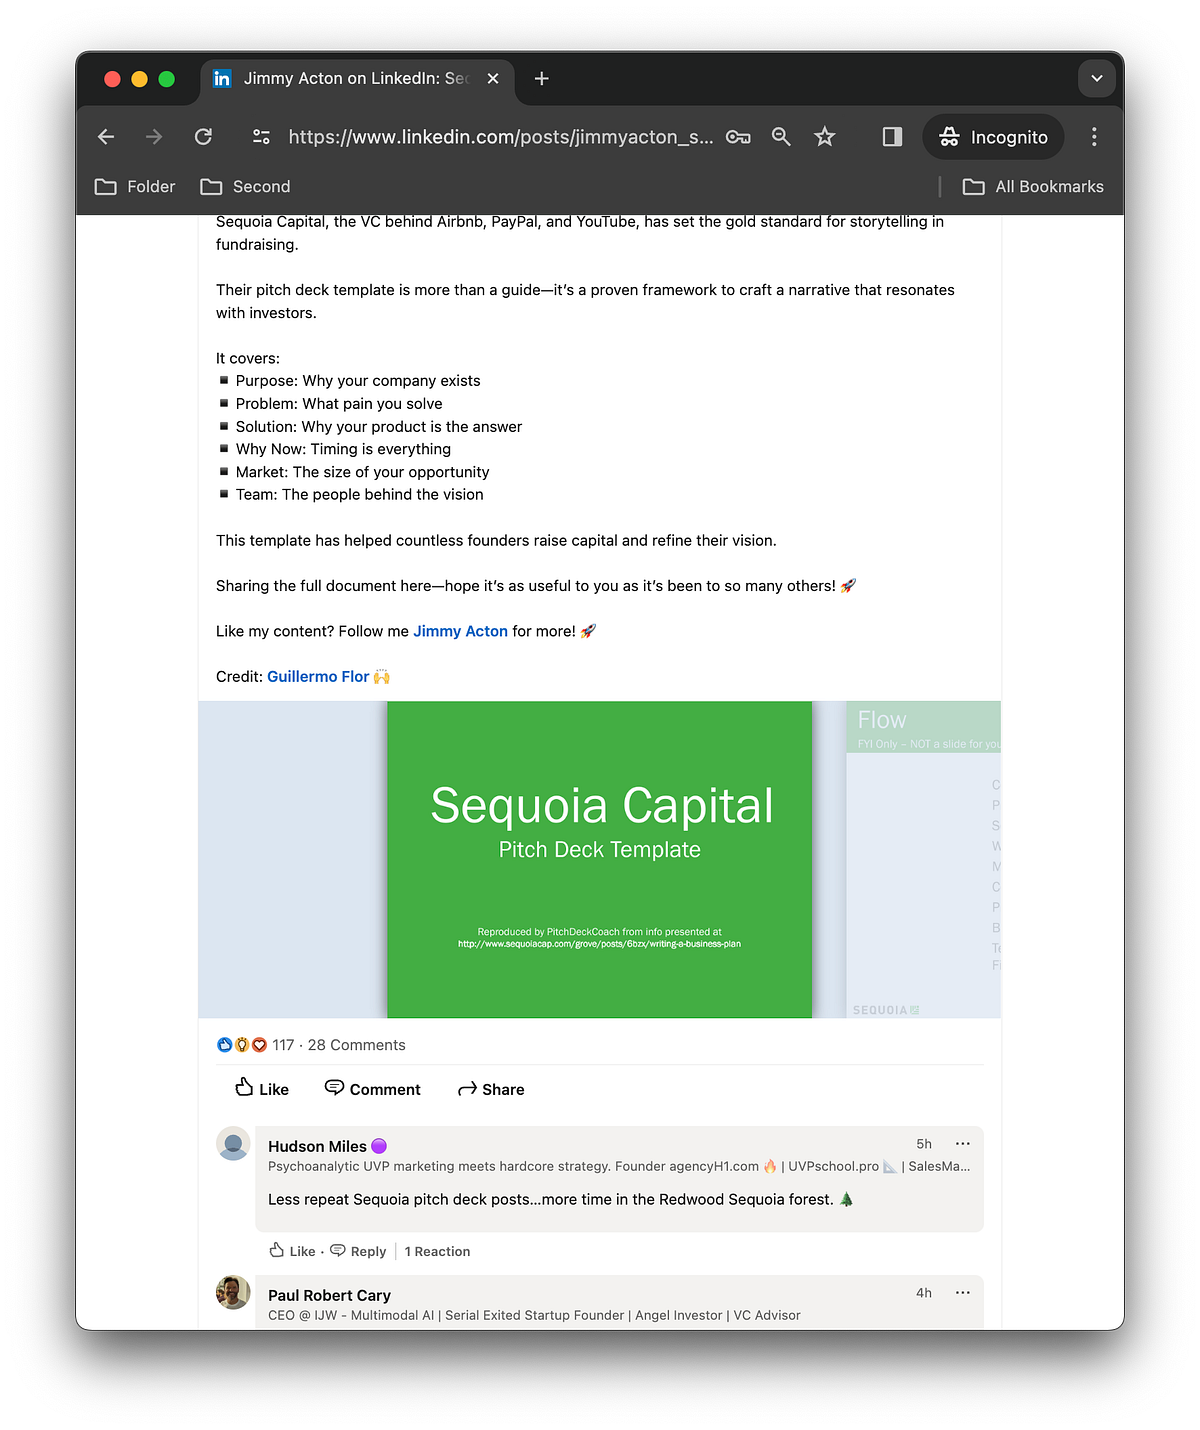
Task: Click the browser back arrow
Action: click(x=106, y=137)
